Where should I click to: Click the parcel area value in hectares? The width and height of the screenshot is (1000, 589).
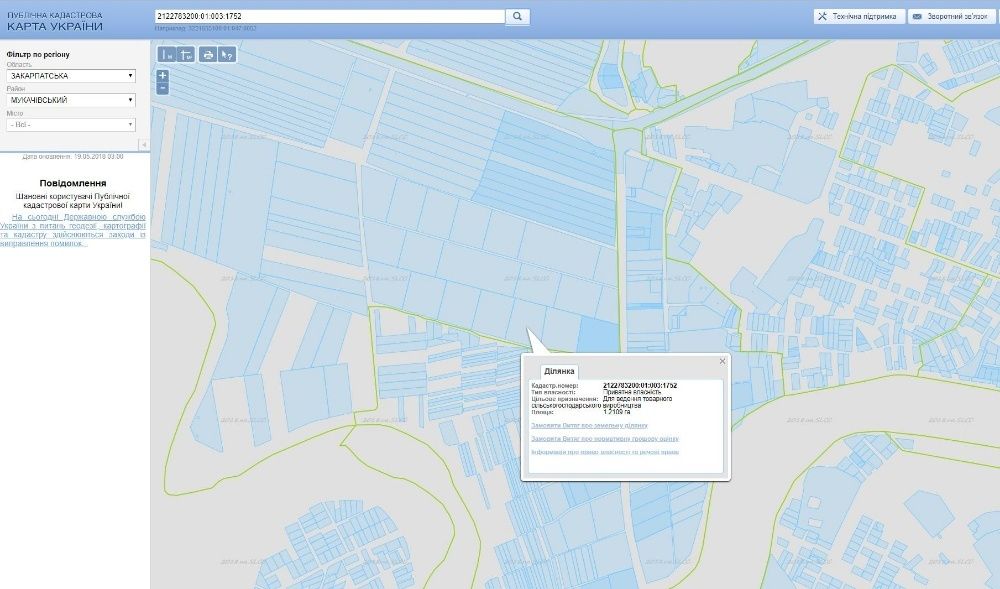pos(617,412)
